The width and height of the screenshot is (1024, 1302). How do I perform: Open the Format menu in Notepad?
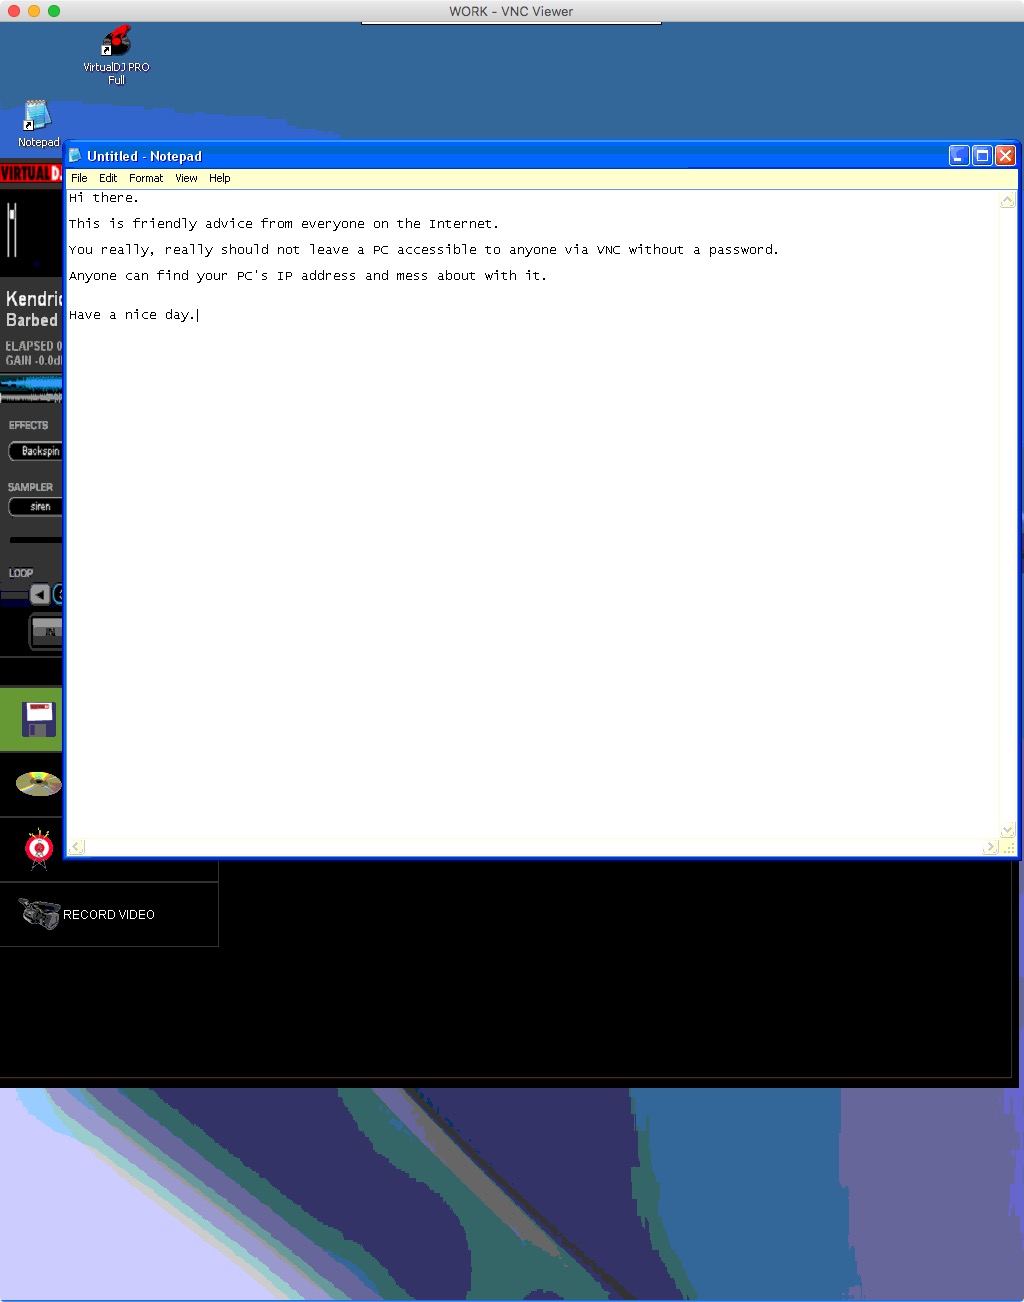(146, 178)
